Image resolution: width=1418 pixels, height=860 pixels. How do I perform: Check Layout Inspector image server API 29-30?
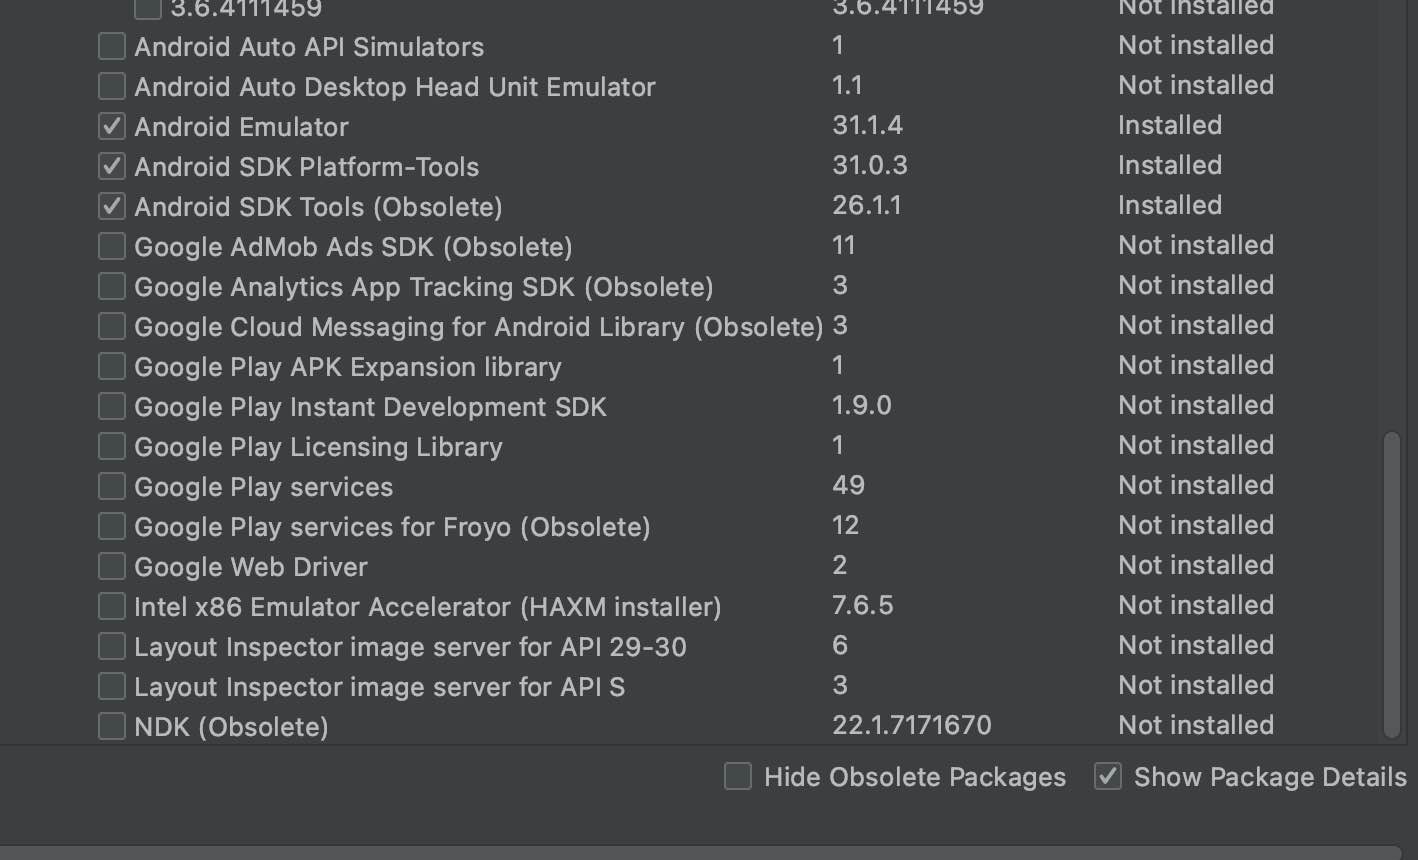pos(112,646)
